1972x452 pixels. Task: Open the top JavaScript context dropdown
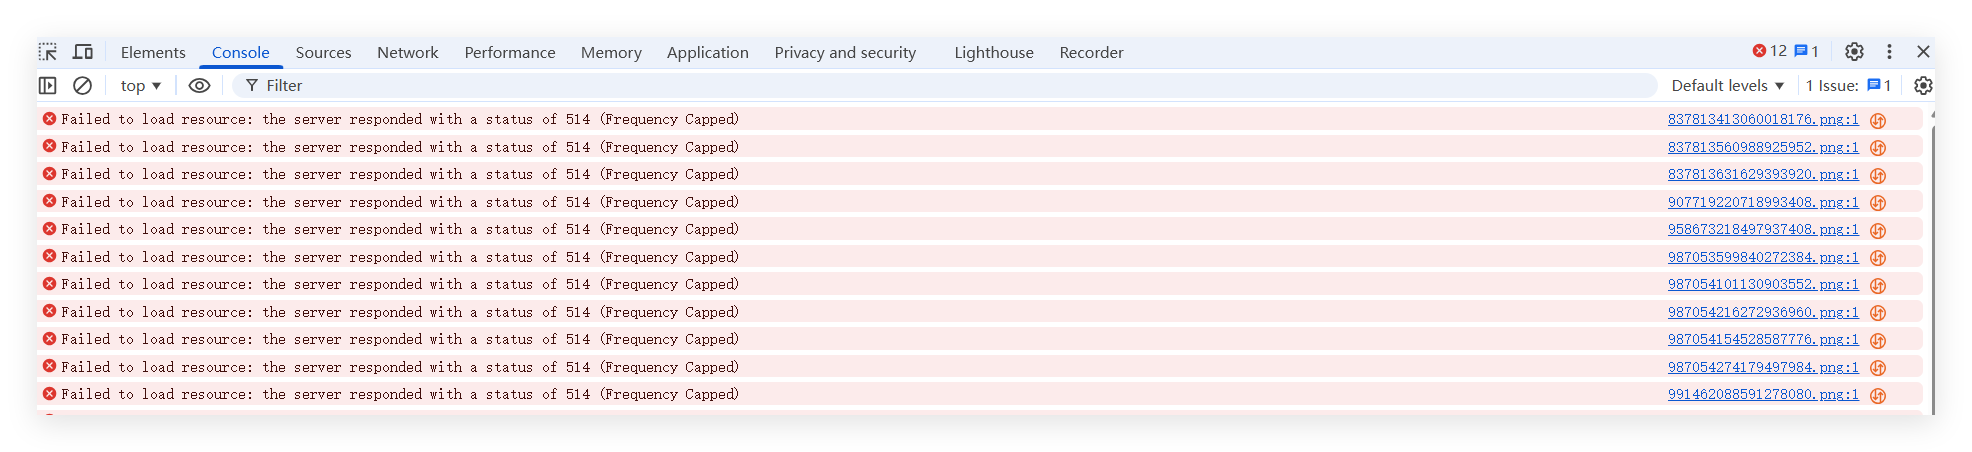(141, 86)
